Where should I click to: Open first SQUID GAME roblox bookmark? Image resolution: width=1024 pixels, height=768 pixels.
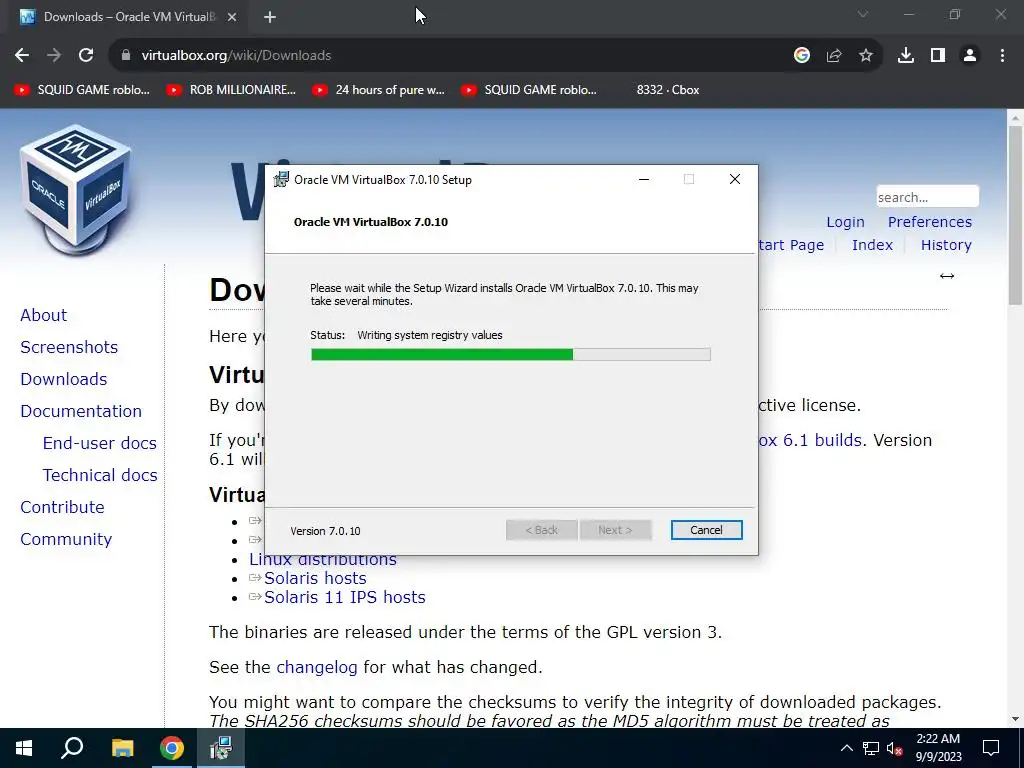82,90
